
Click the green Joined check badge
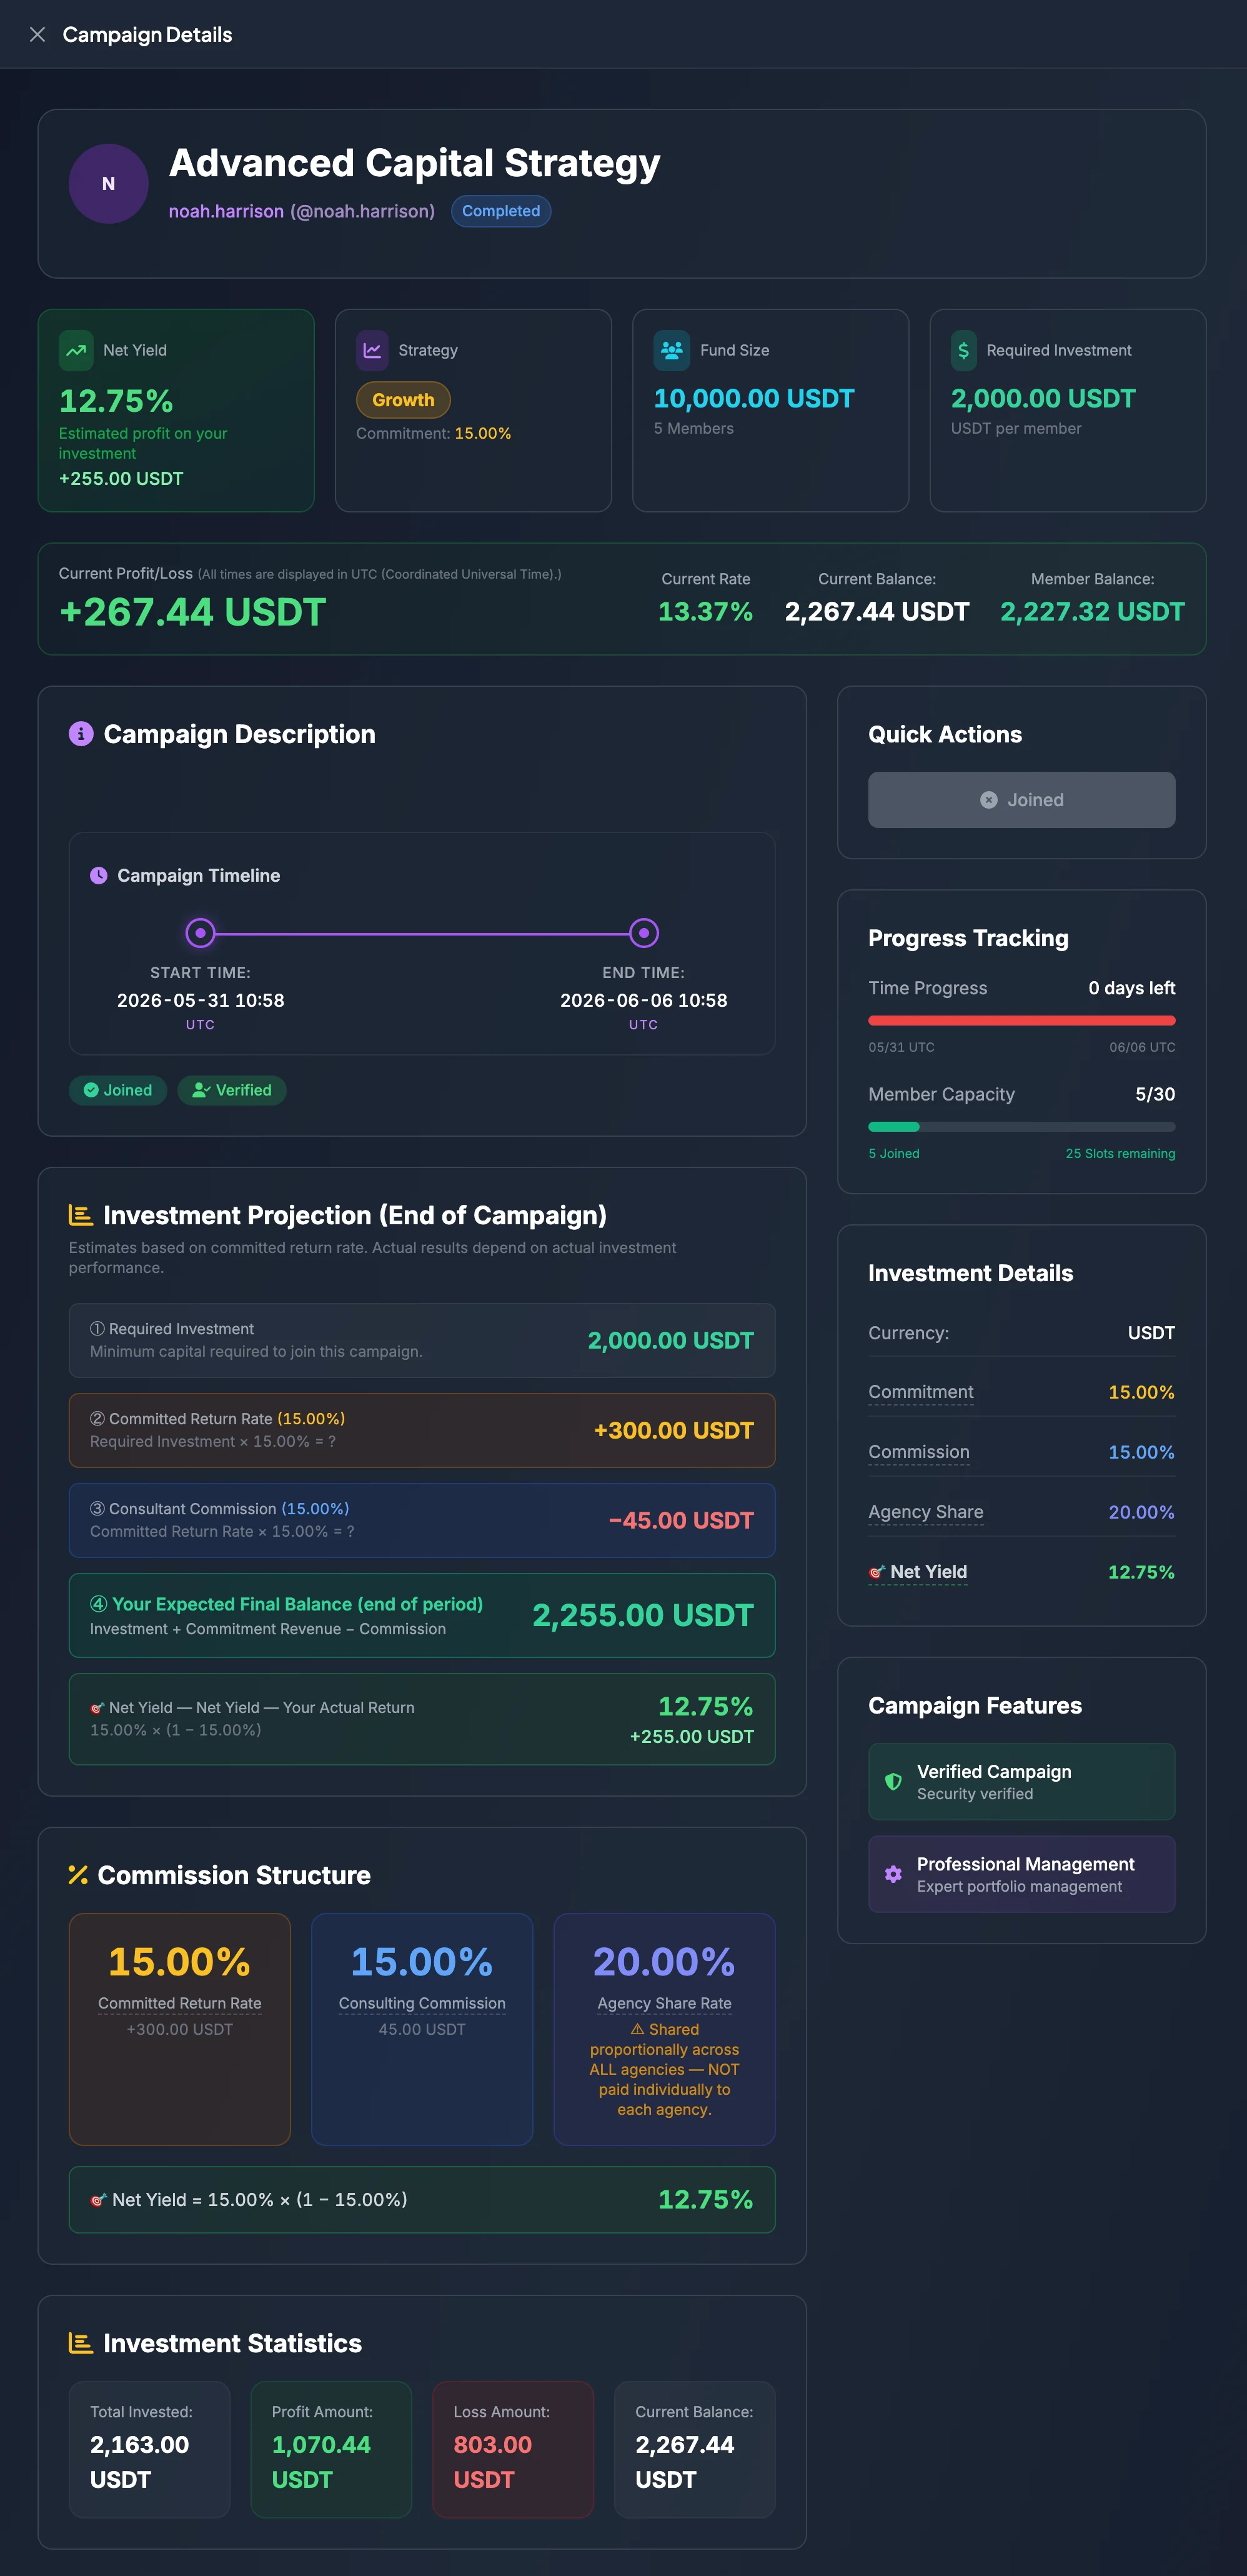point(118,1090)
